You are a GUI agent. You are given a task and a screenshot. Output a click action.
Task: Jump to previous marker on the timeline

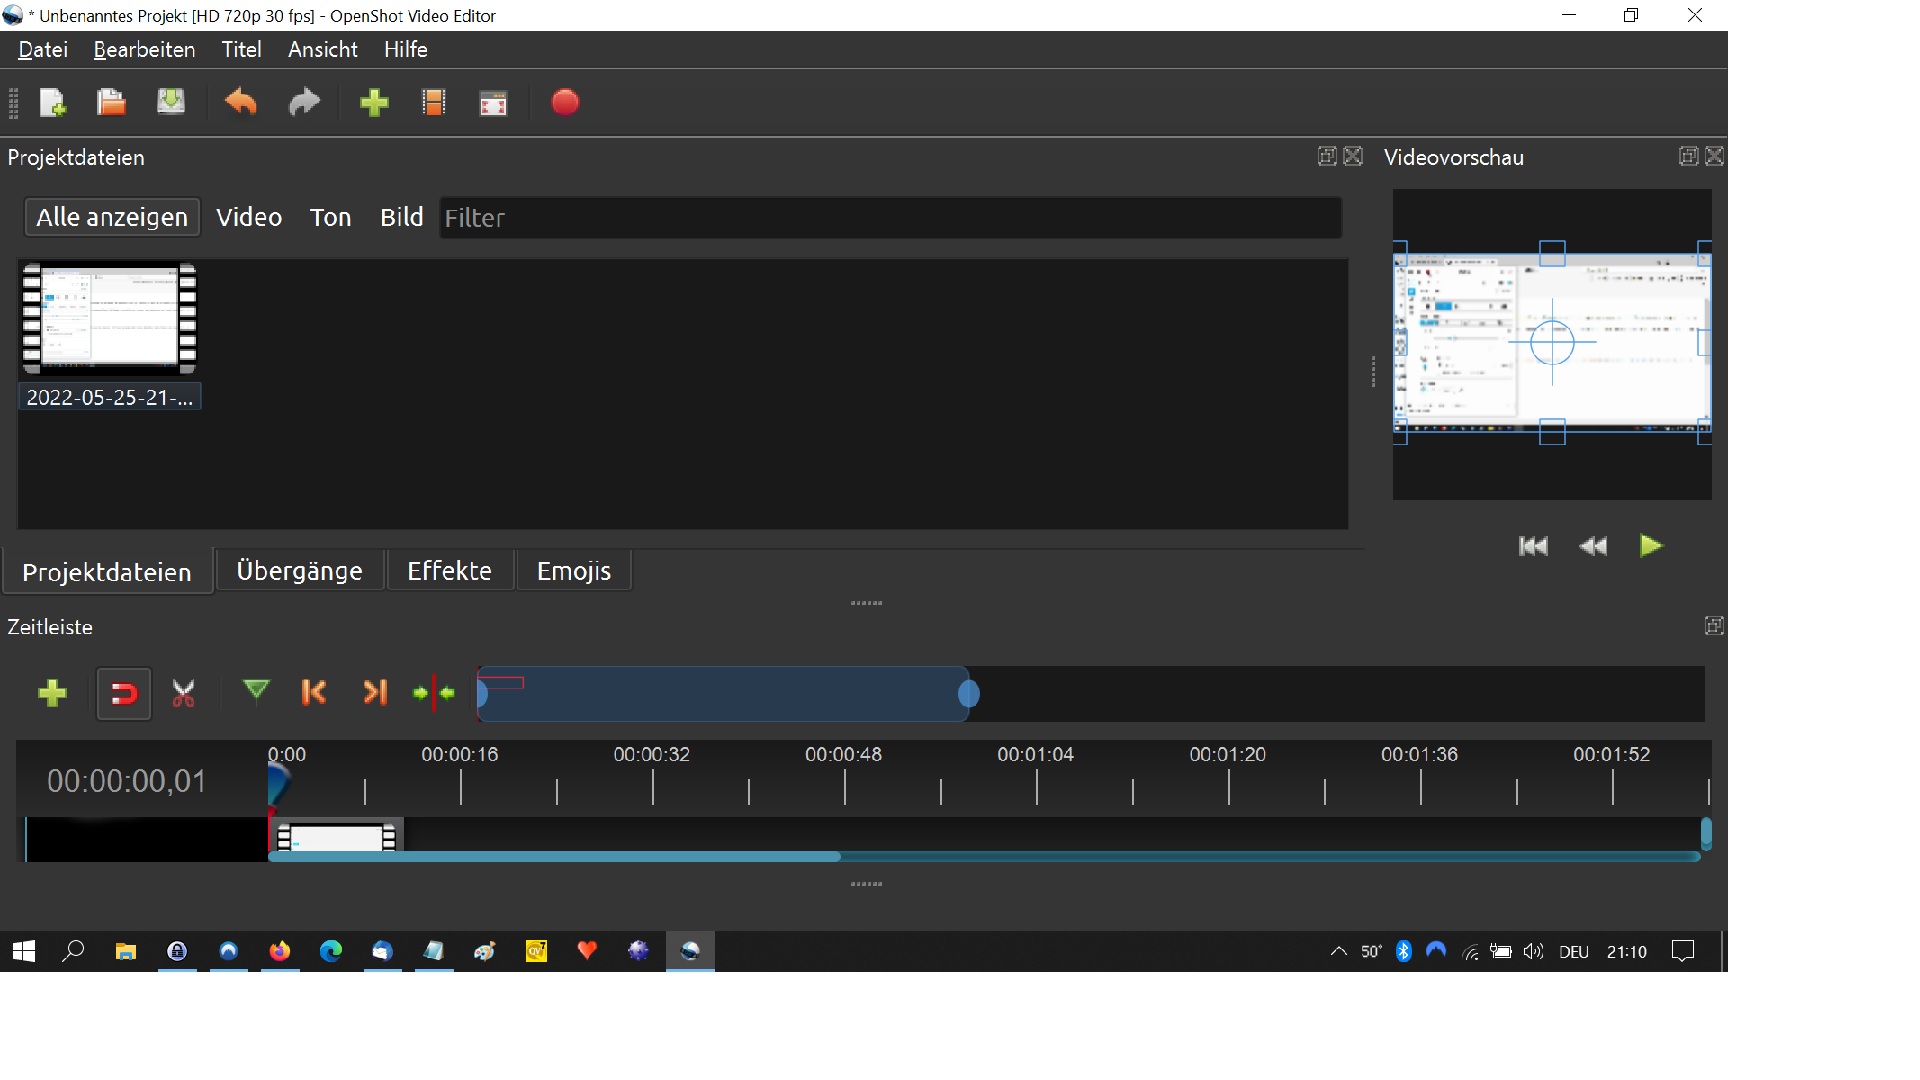pyautogui.click(x=314, y=693)
